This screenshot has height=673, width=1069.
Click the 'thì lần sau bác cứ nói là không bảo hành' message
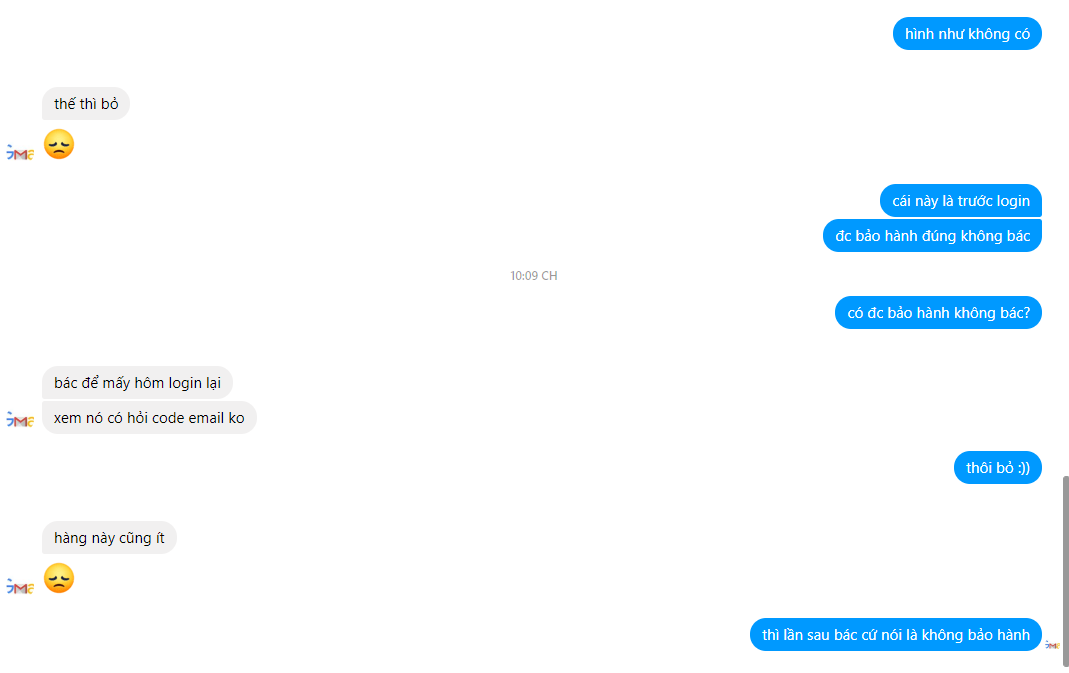tap(896, 635)
